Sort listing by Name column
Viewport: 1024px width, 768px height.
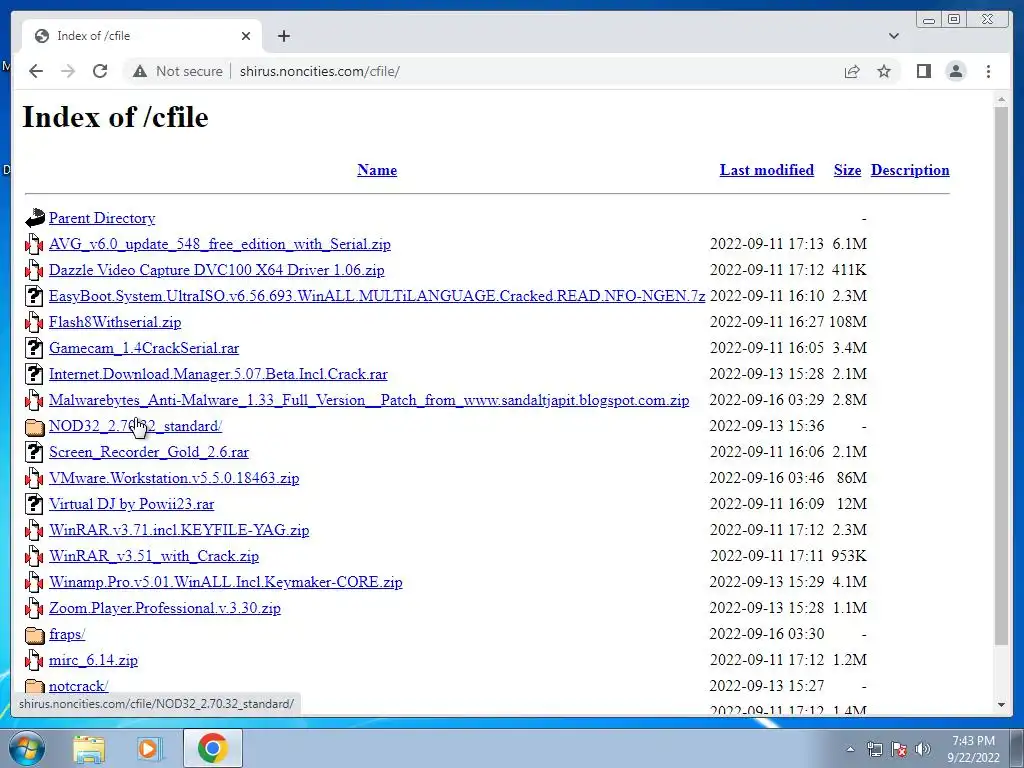pyautogui.click(x=377, y=170)
